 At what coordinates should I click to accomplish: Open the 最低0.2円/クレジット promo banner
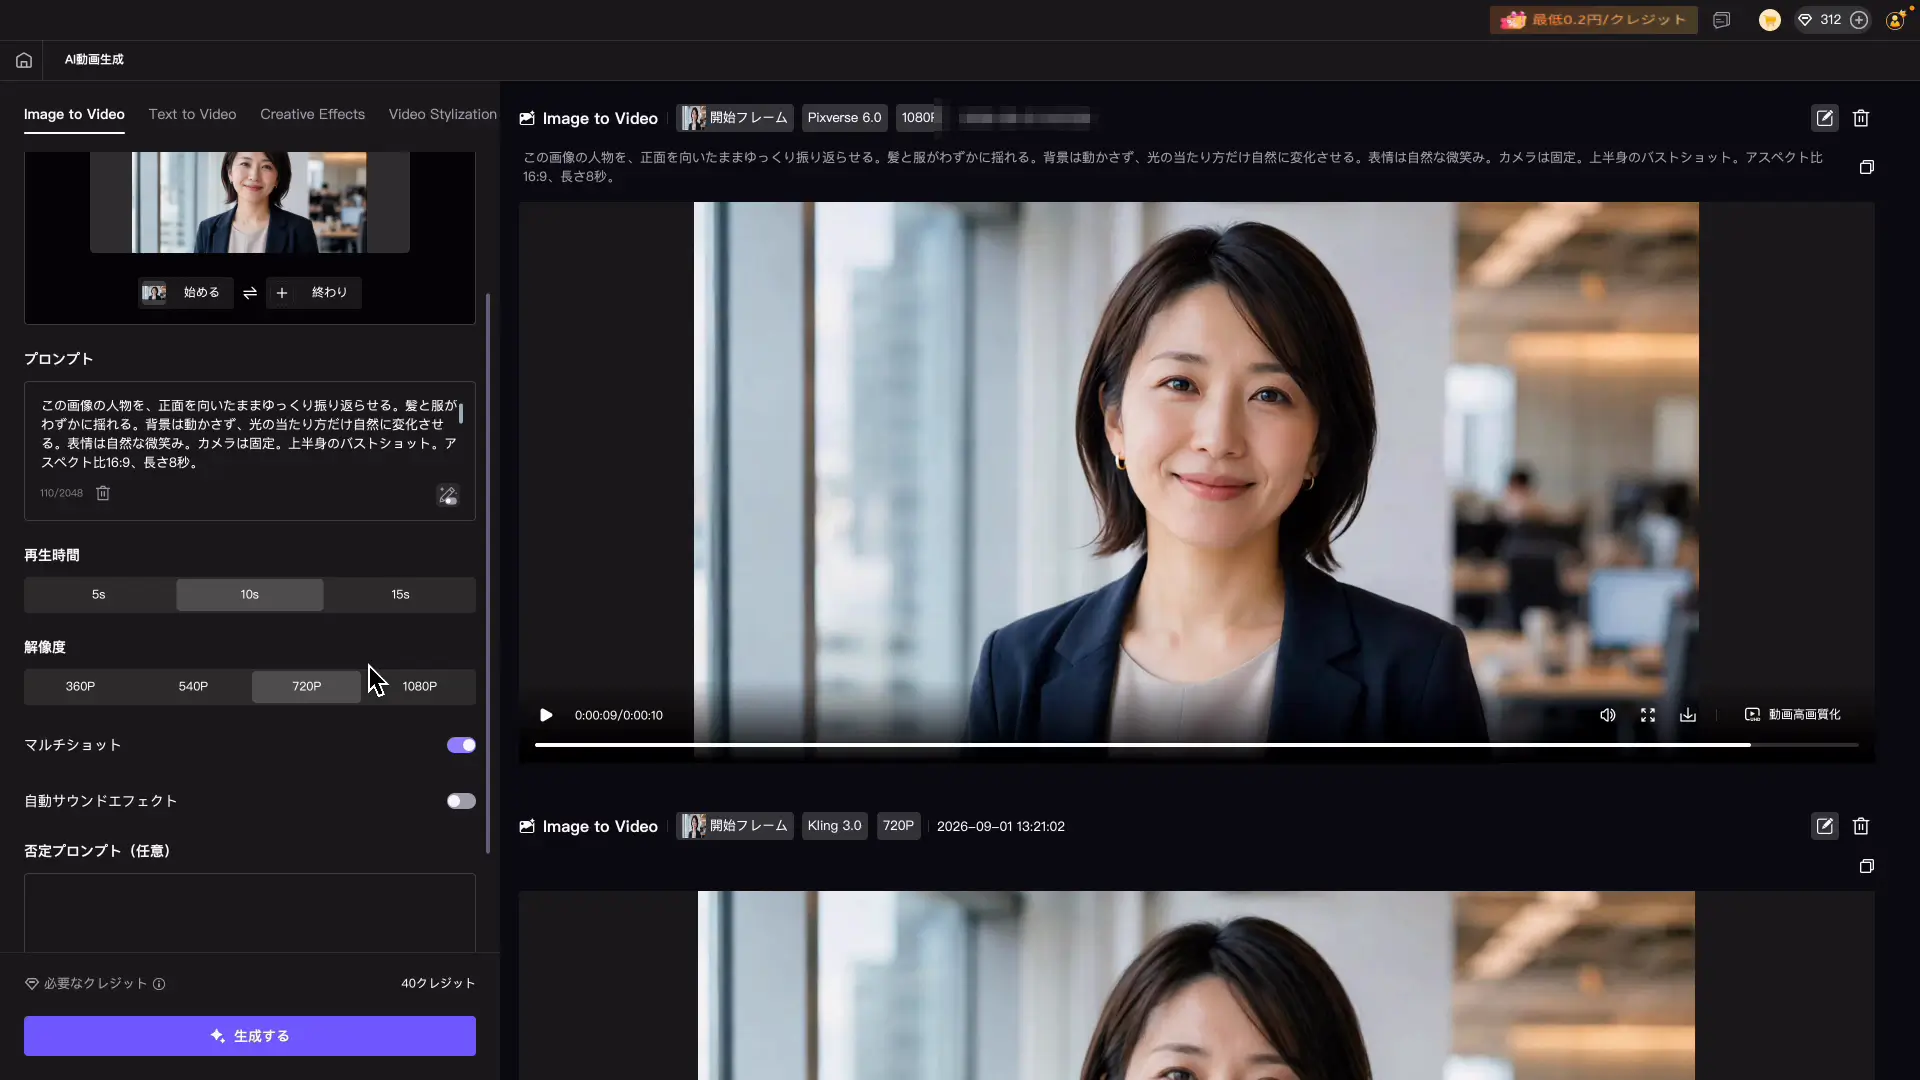tap(1593, 20)
